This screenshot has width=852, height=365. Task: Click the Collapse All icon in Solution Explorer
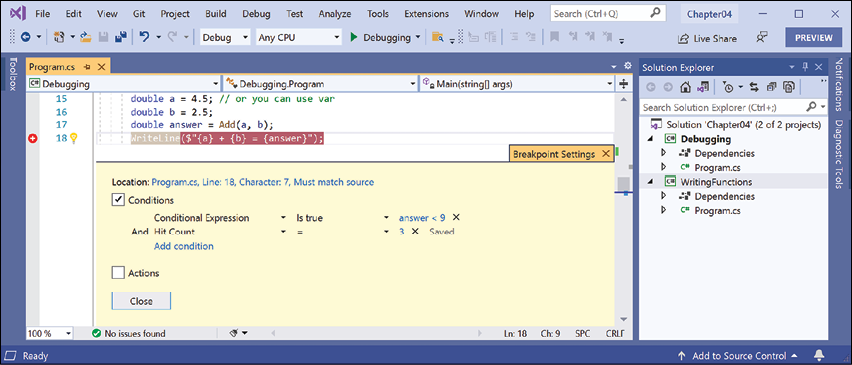pos(772,87)
